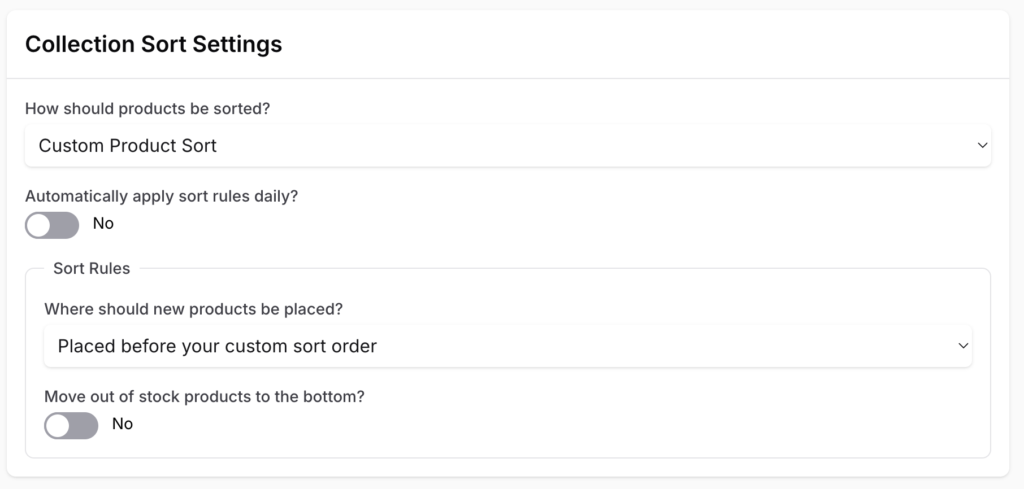
Task: Click "No" label beside the out-of-stock toggle
Action: coord(122,424)
